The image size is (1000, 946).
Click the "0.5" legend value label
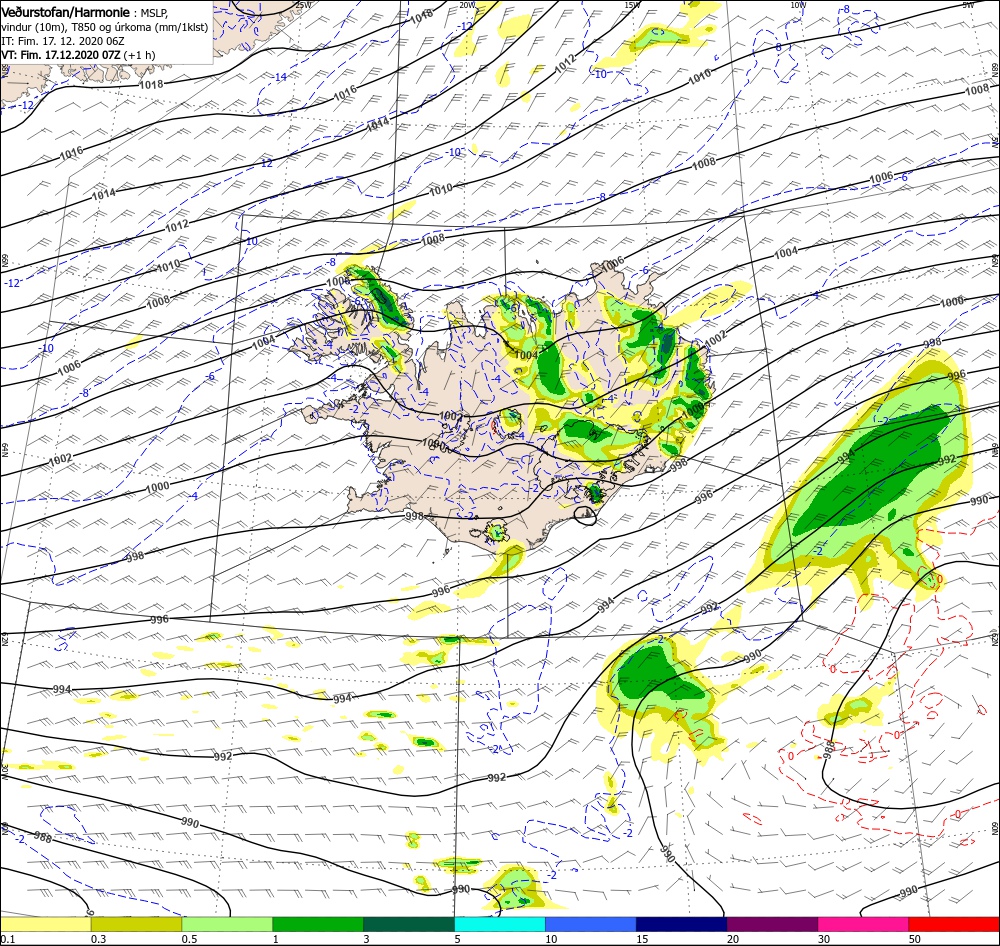pyautogui.click(x=189, y=939)
